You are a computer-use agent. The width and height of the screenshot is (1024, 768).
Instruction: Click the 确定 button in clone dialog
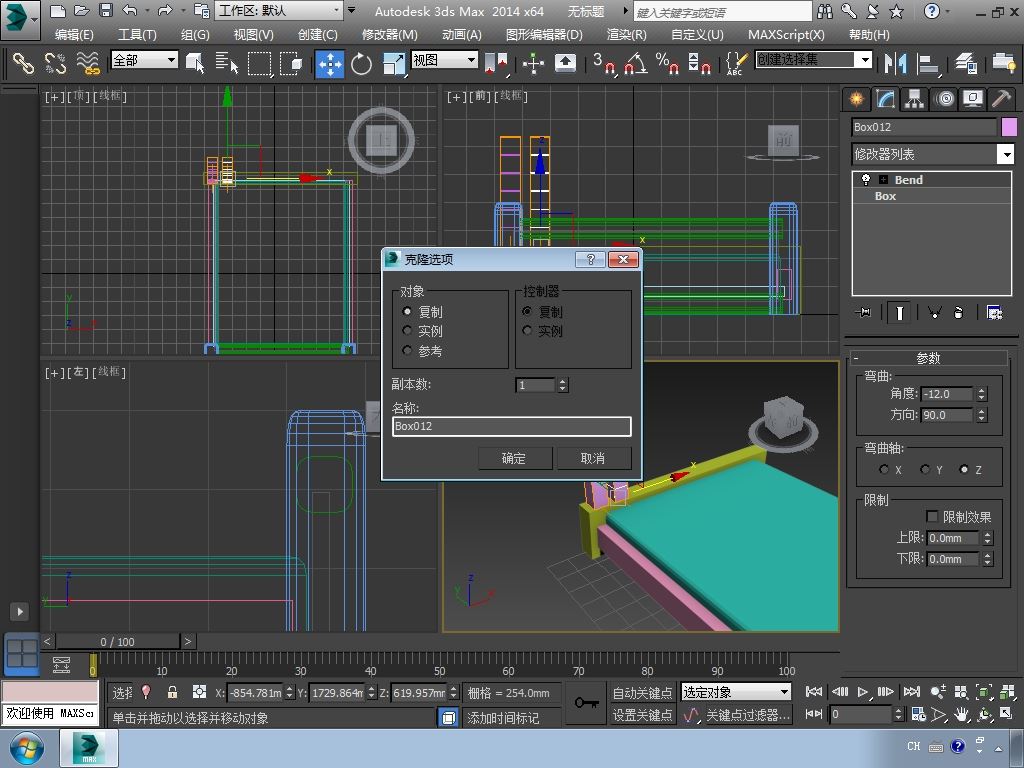pos(513,458)
